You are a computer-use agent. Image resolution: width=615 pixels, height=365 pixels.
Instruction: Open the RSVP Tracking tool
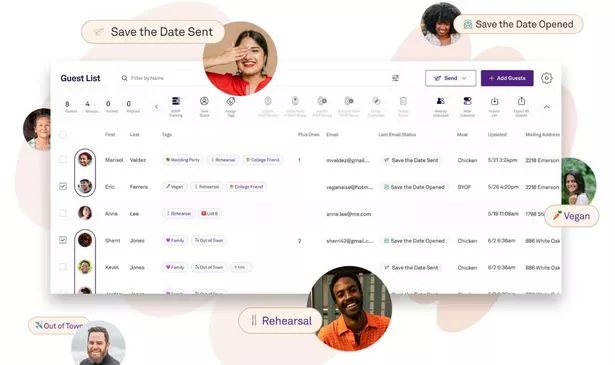[x=176, y=106]
